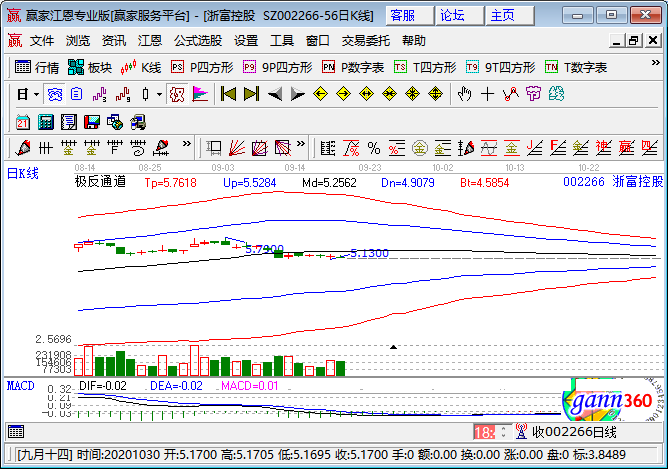Open the P数字表 tool
Image resolution: width=668 pixels, height=469 pixels.
tap(353, 67)
